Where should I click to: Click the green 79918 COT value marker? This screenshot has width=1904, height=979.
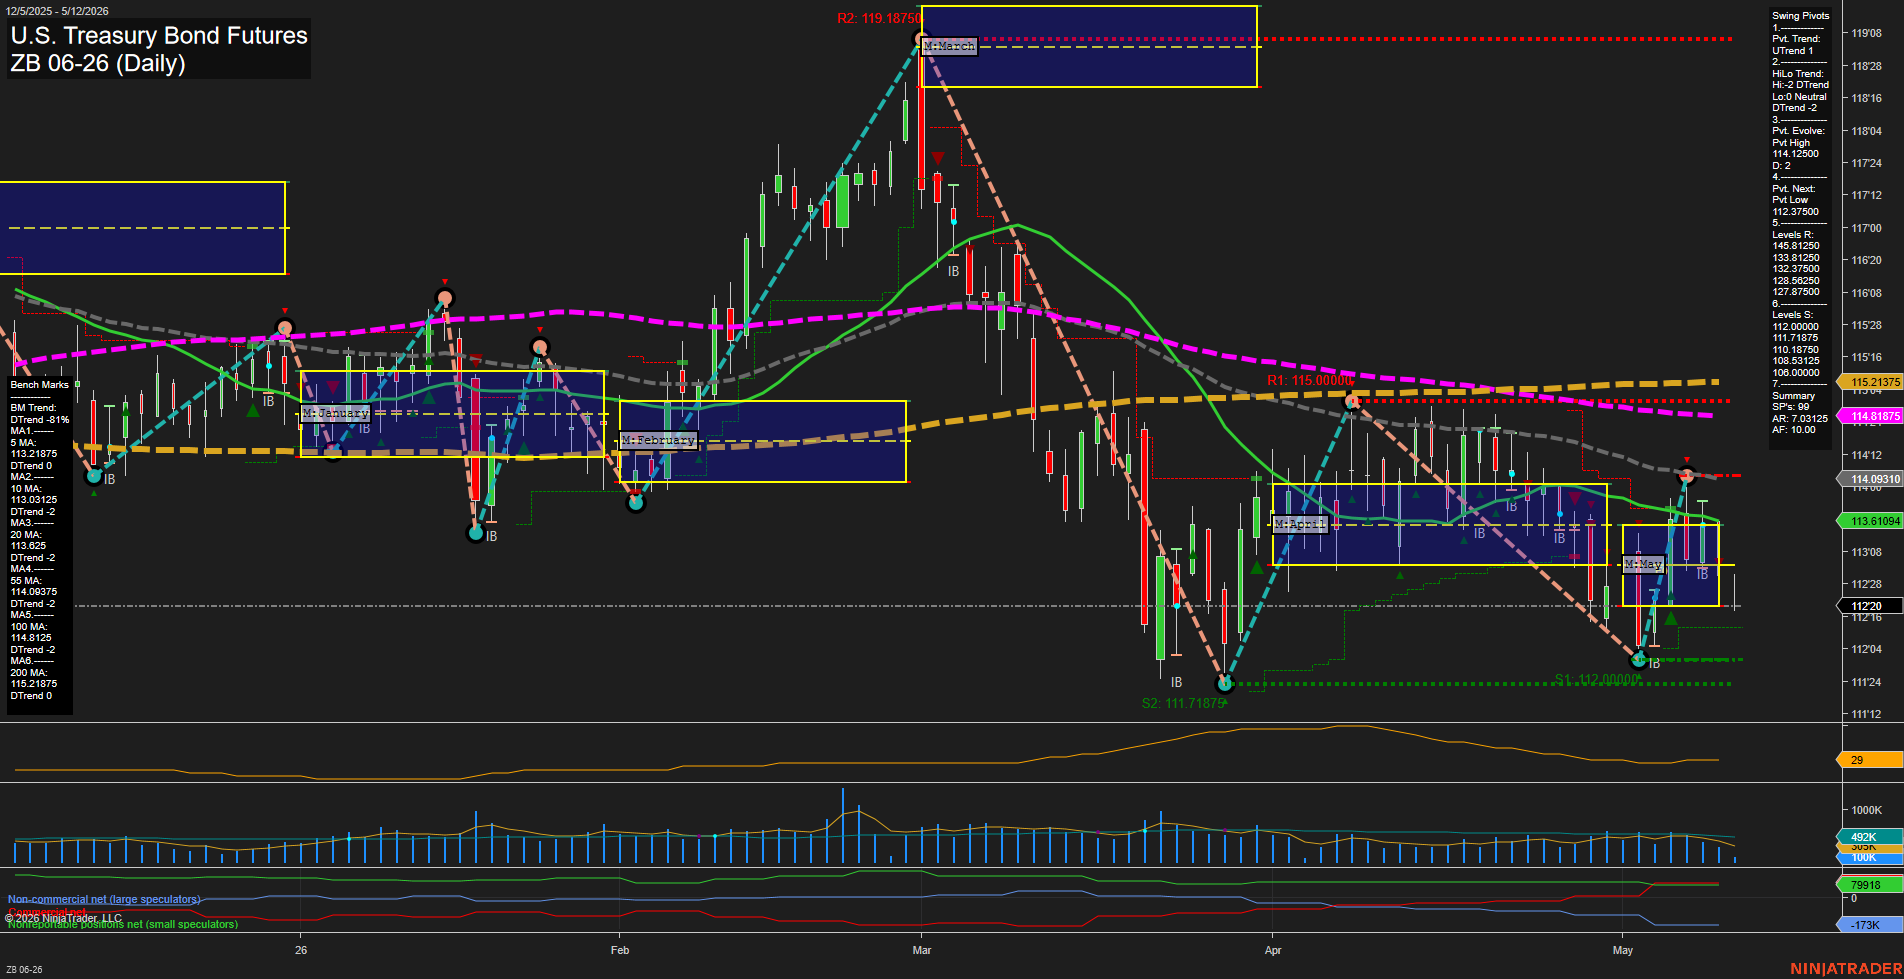(x=1870, y=885)
